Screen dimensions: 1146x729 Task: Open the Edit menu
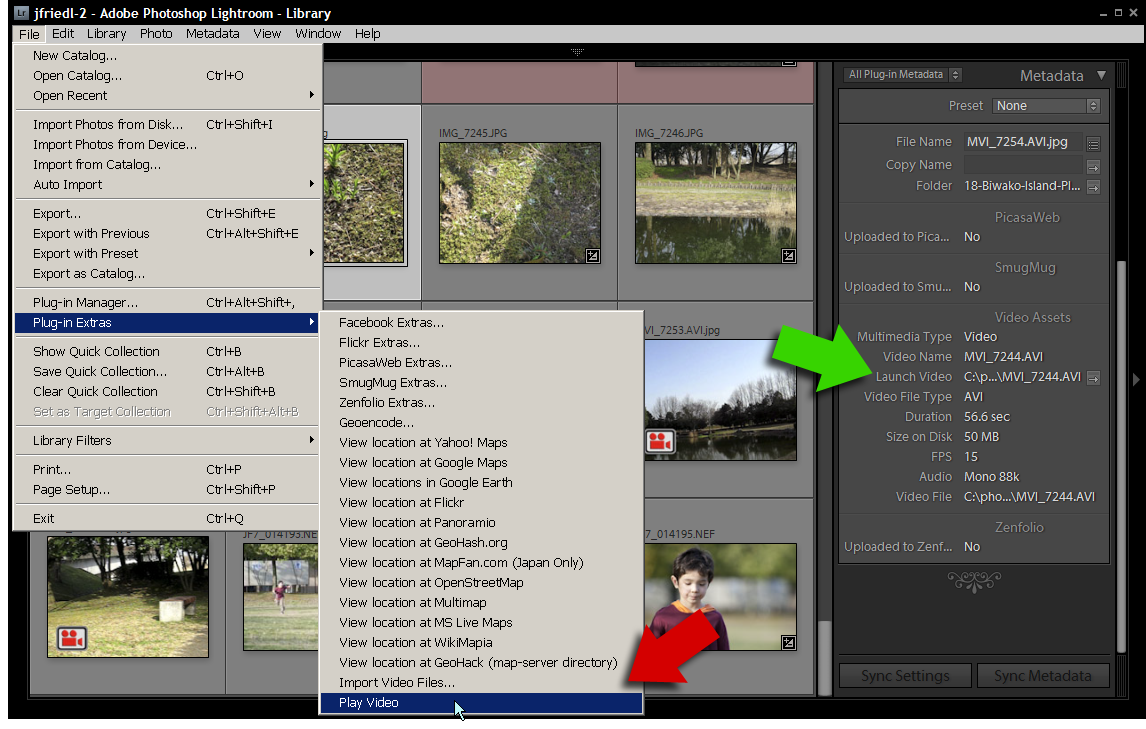tap(63, 34)
